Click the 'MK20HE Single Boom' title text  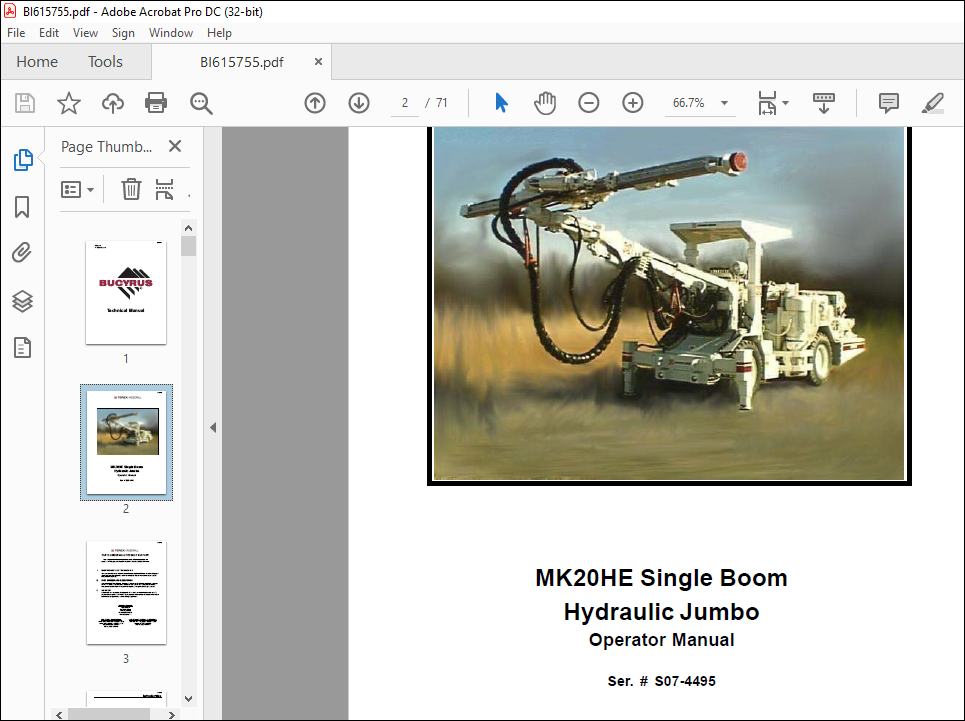[662, 578]
